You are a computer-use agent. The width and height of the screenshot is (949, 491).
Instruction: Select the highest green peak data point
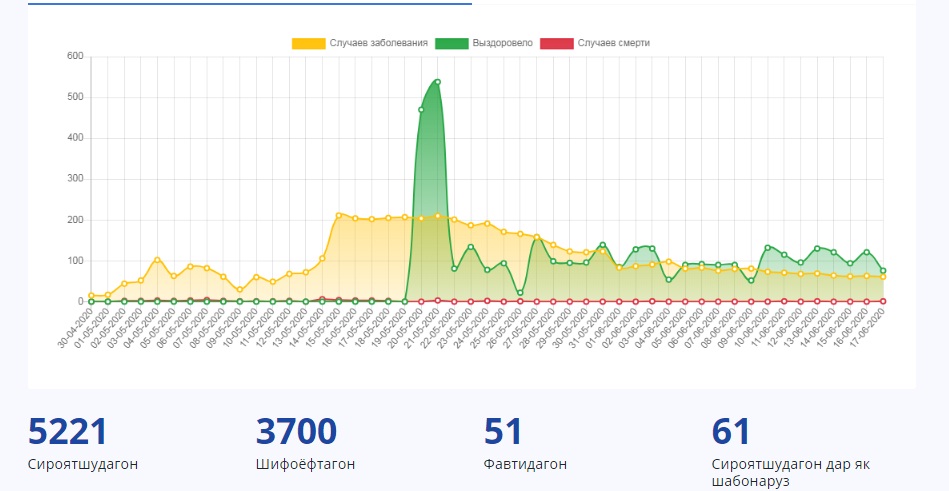(437, 82)
